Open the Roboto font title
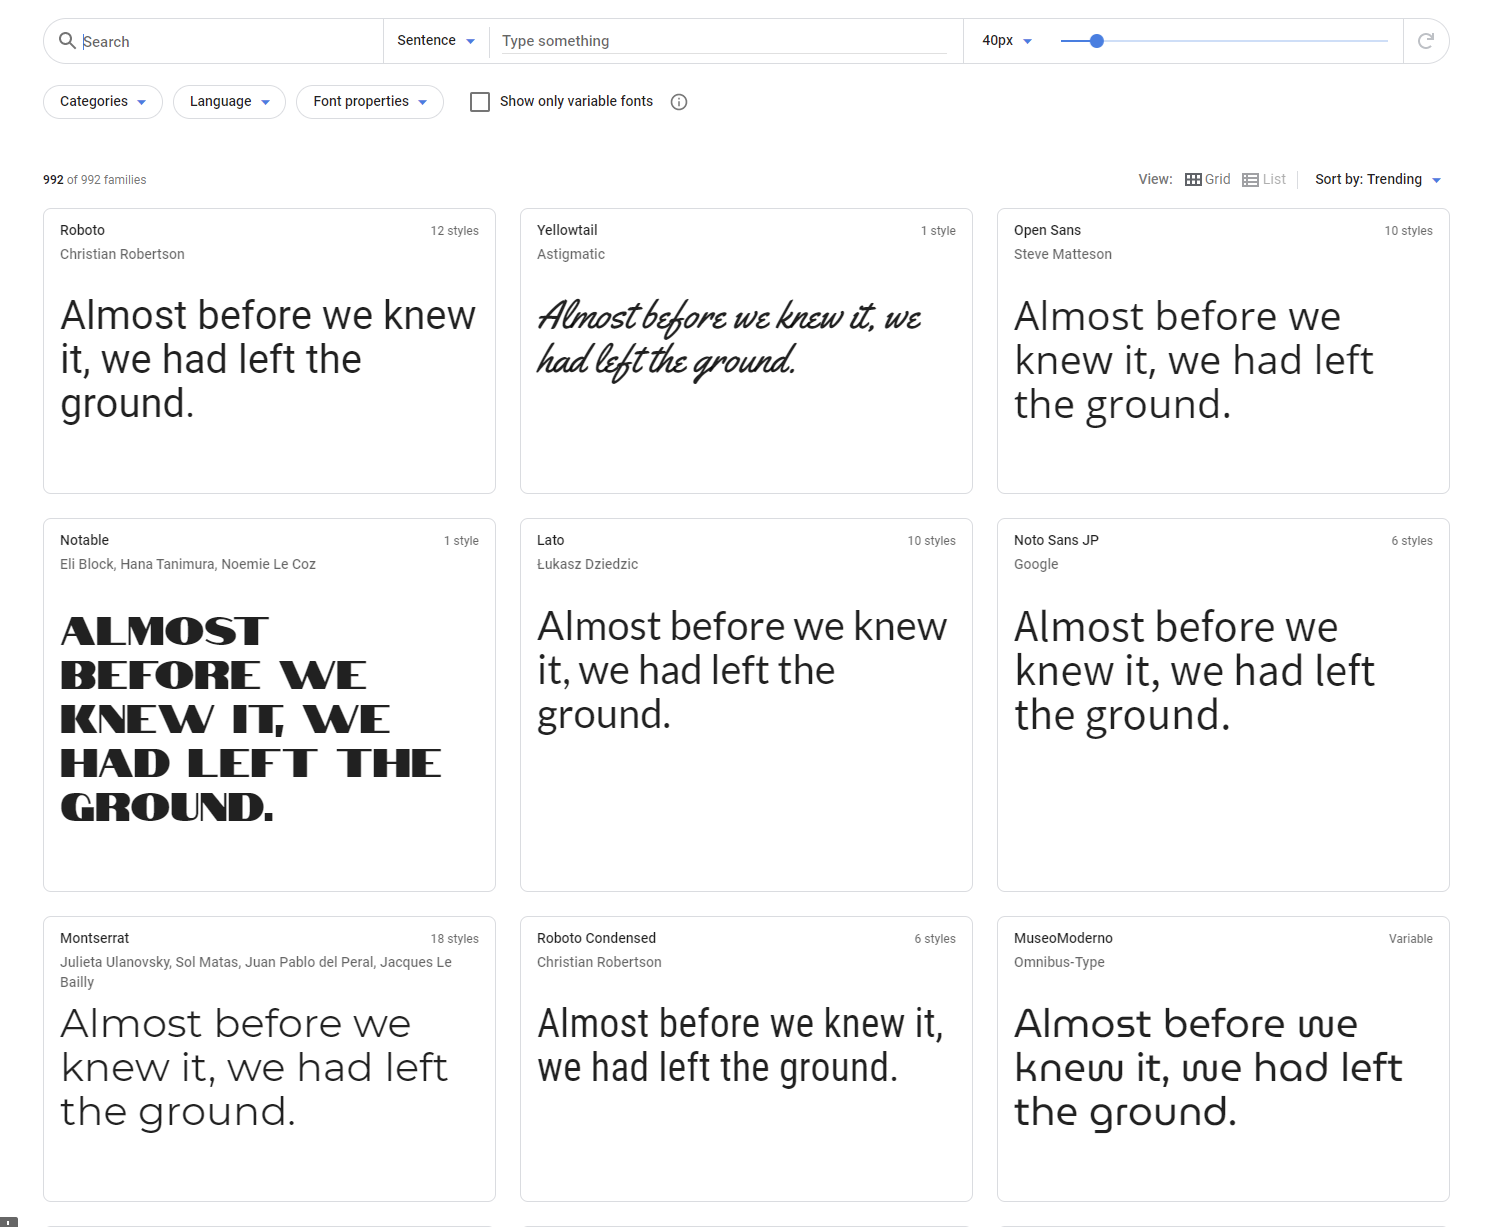The height and width of the screenshot is (1227, 1500). [x=83, y=231]
